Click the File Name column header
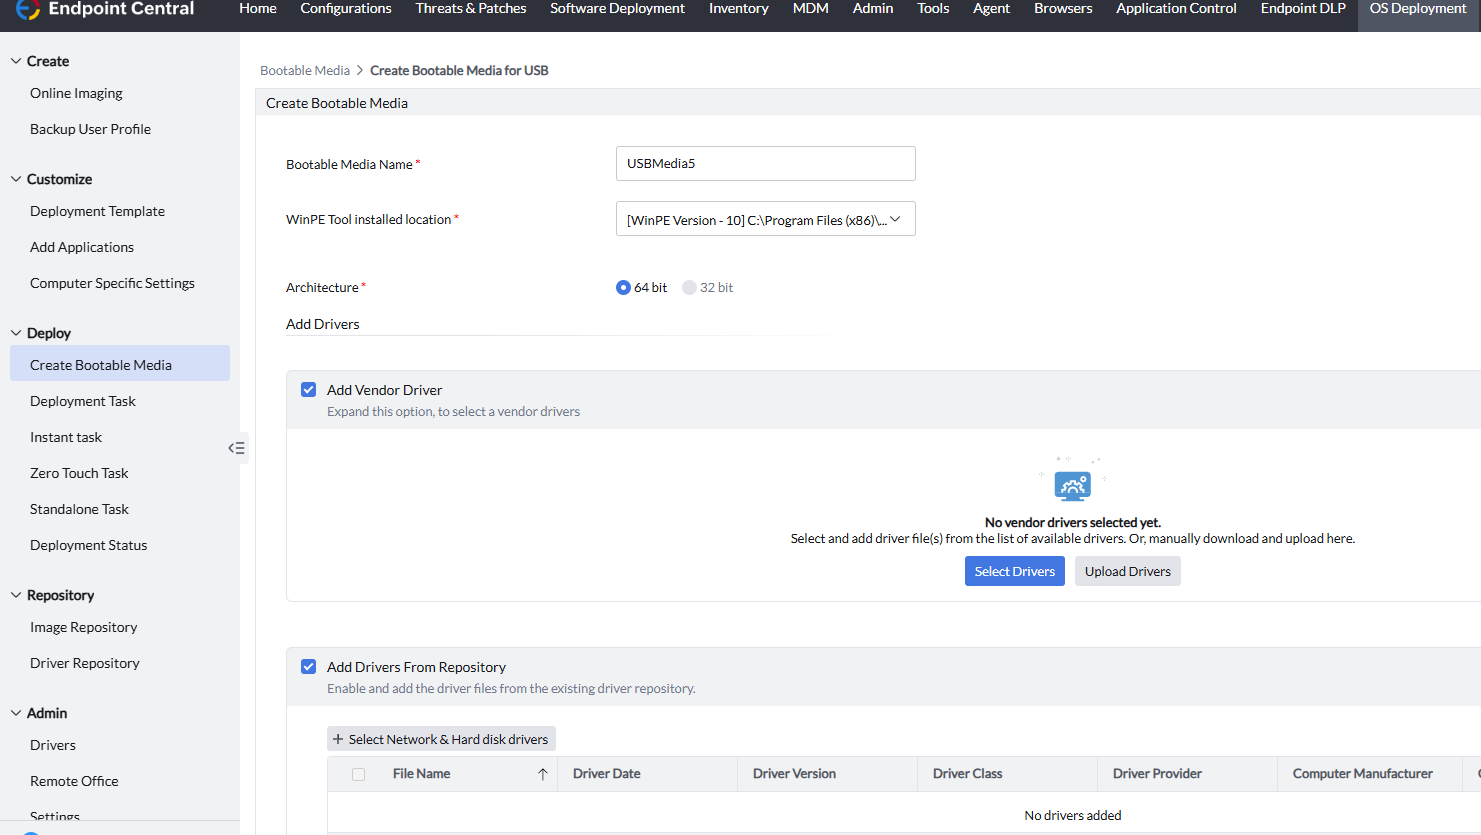The height and width of the screenshot is (835, 1481). pyautogui.click(x=421, y=774)
